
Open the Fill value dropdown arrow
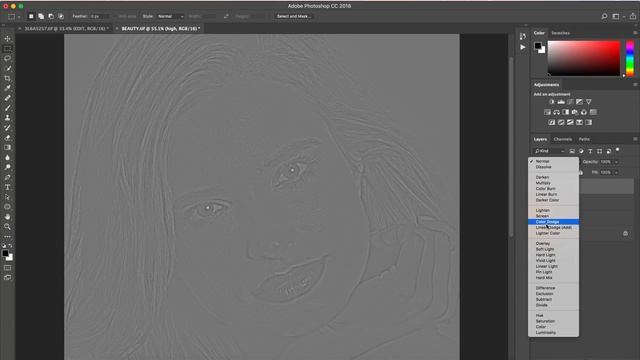(616, 173)
